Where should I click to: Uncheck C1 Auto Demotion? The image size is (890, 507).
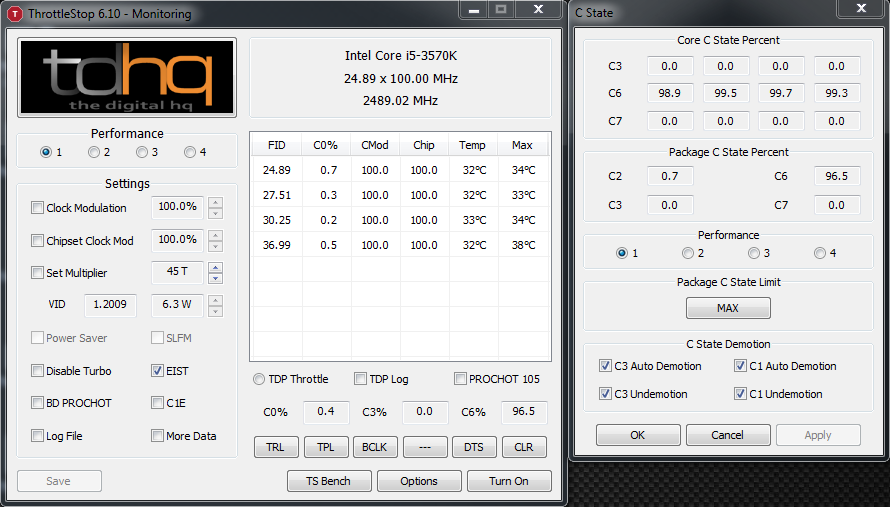tap(740, 366)
